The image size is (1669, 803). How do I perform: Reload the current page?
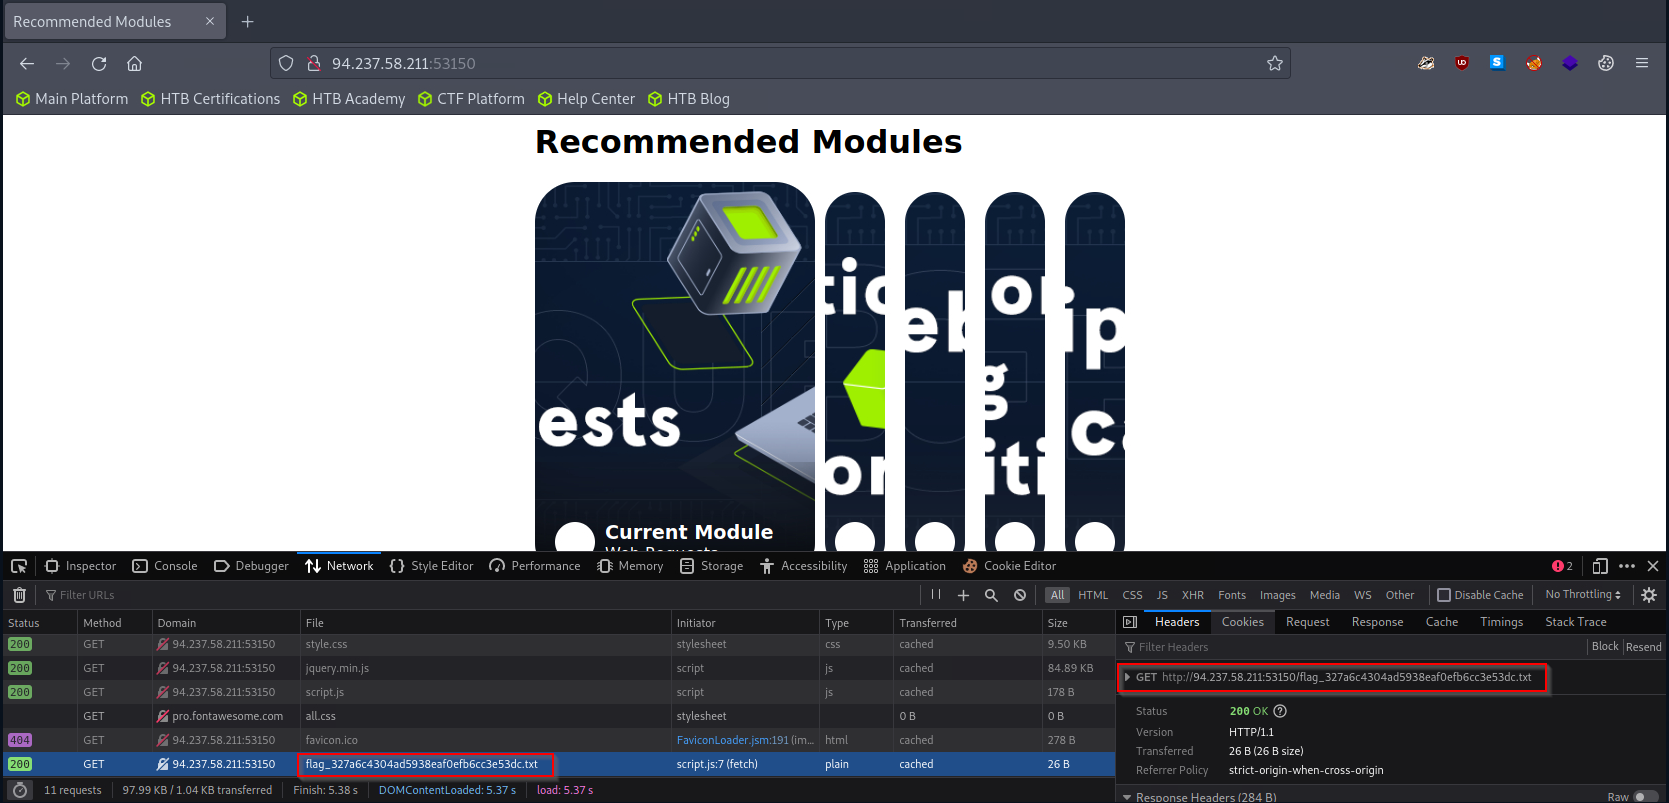click(99, 63)
